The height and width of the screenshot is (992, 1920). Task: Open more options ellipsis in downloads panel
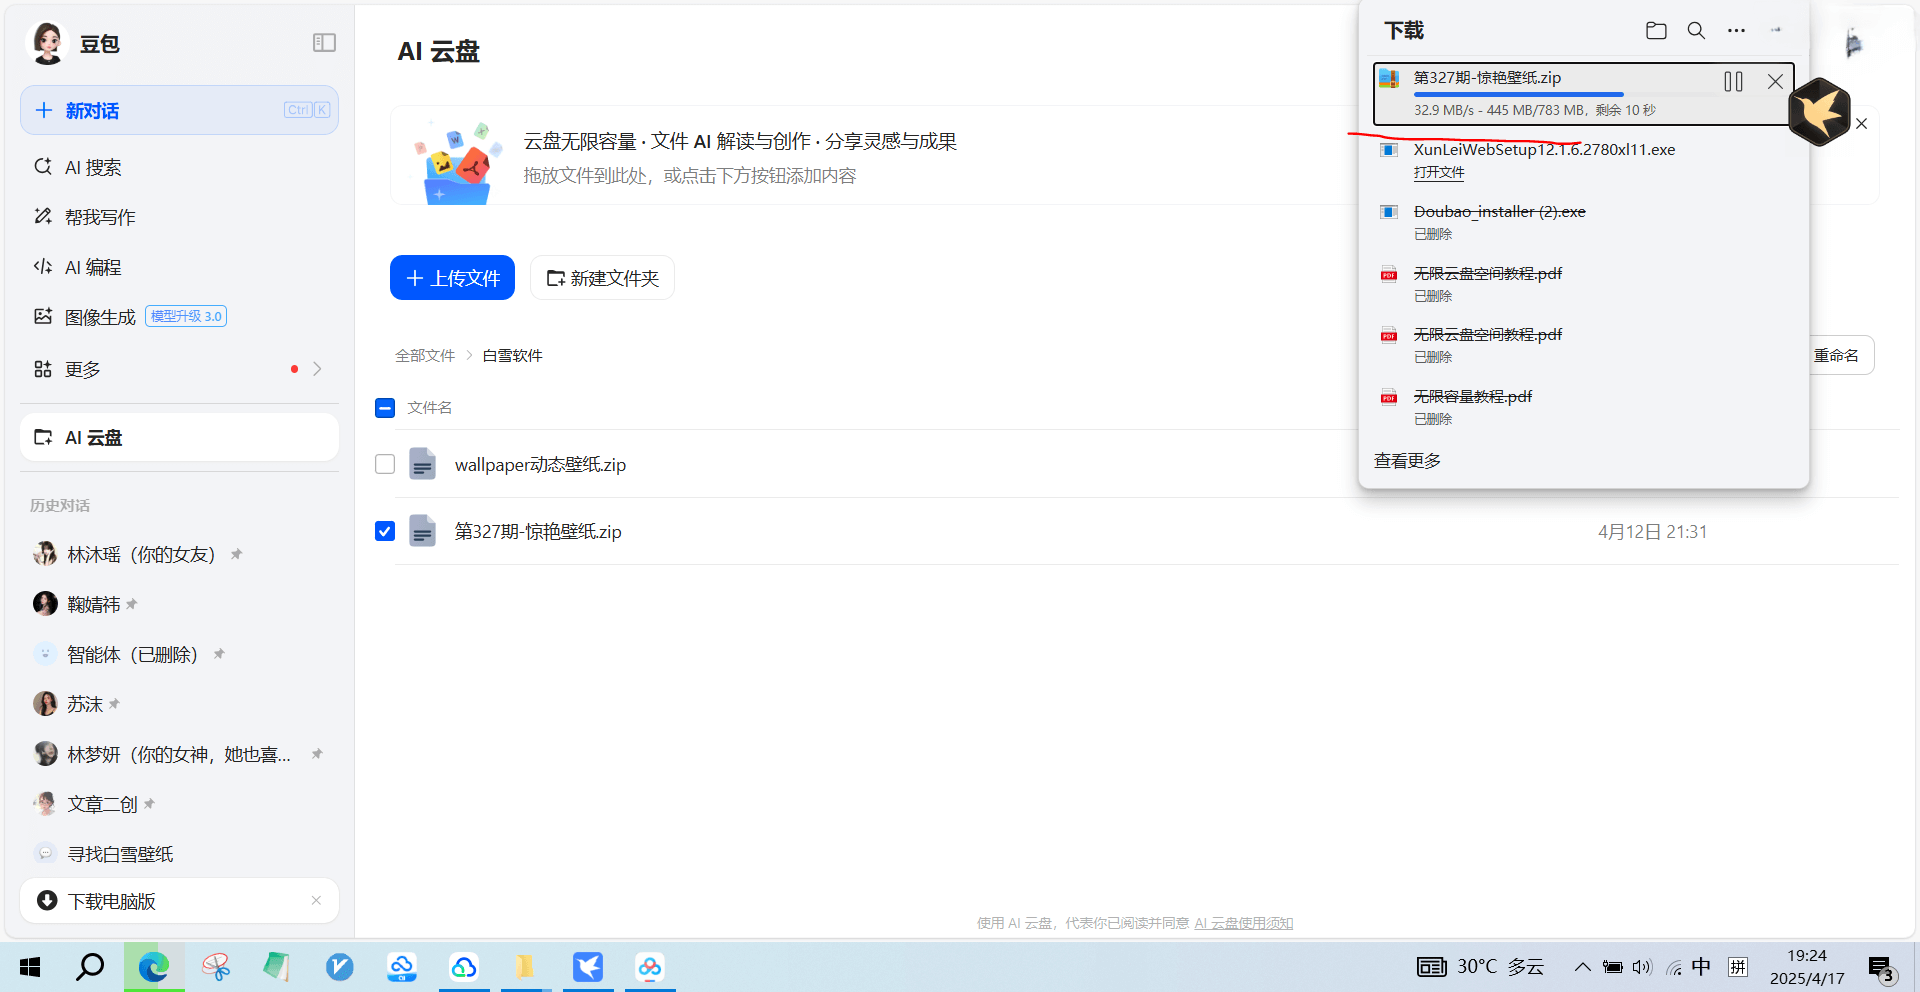click(x=1736, y=31)
